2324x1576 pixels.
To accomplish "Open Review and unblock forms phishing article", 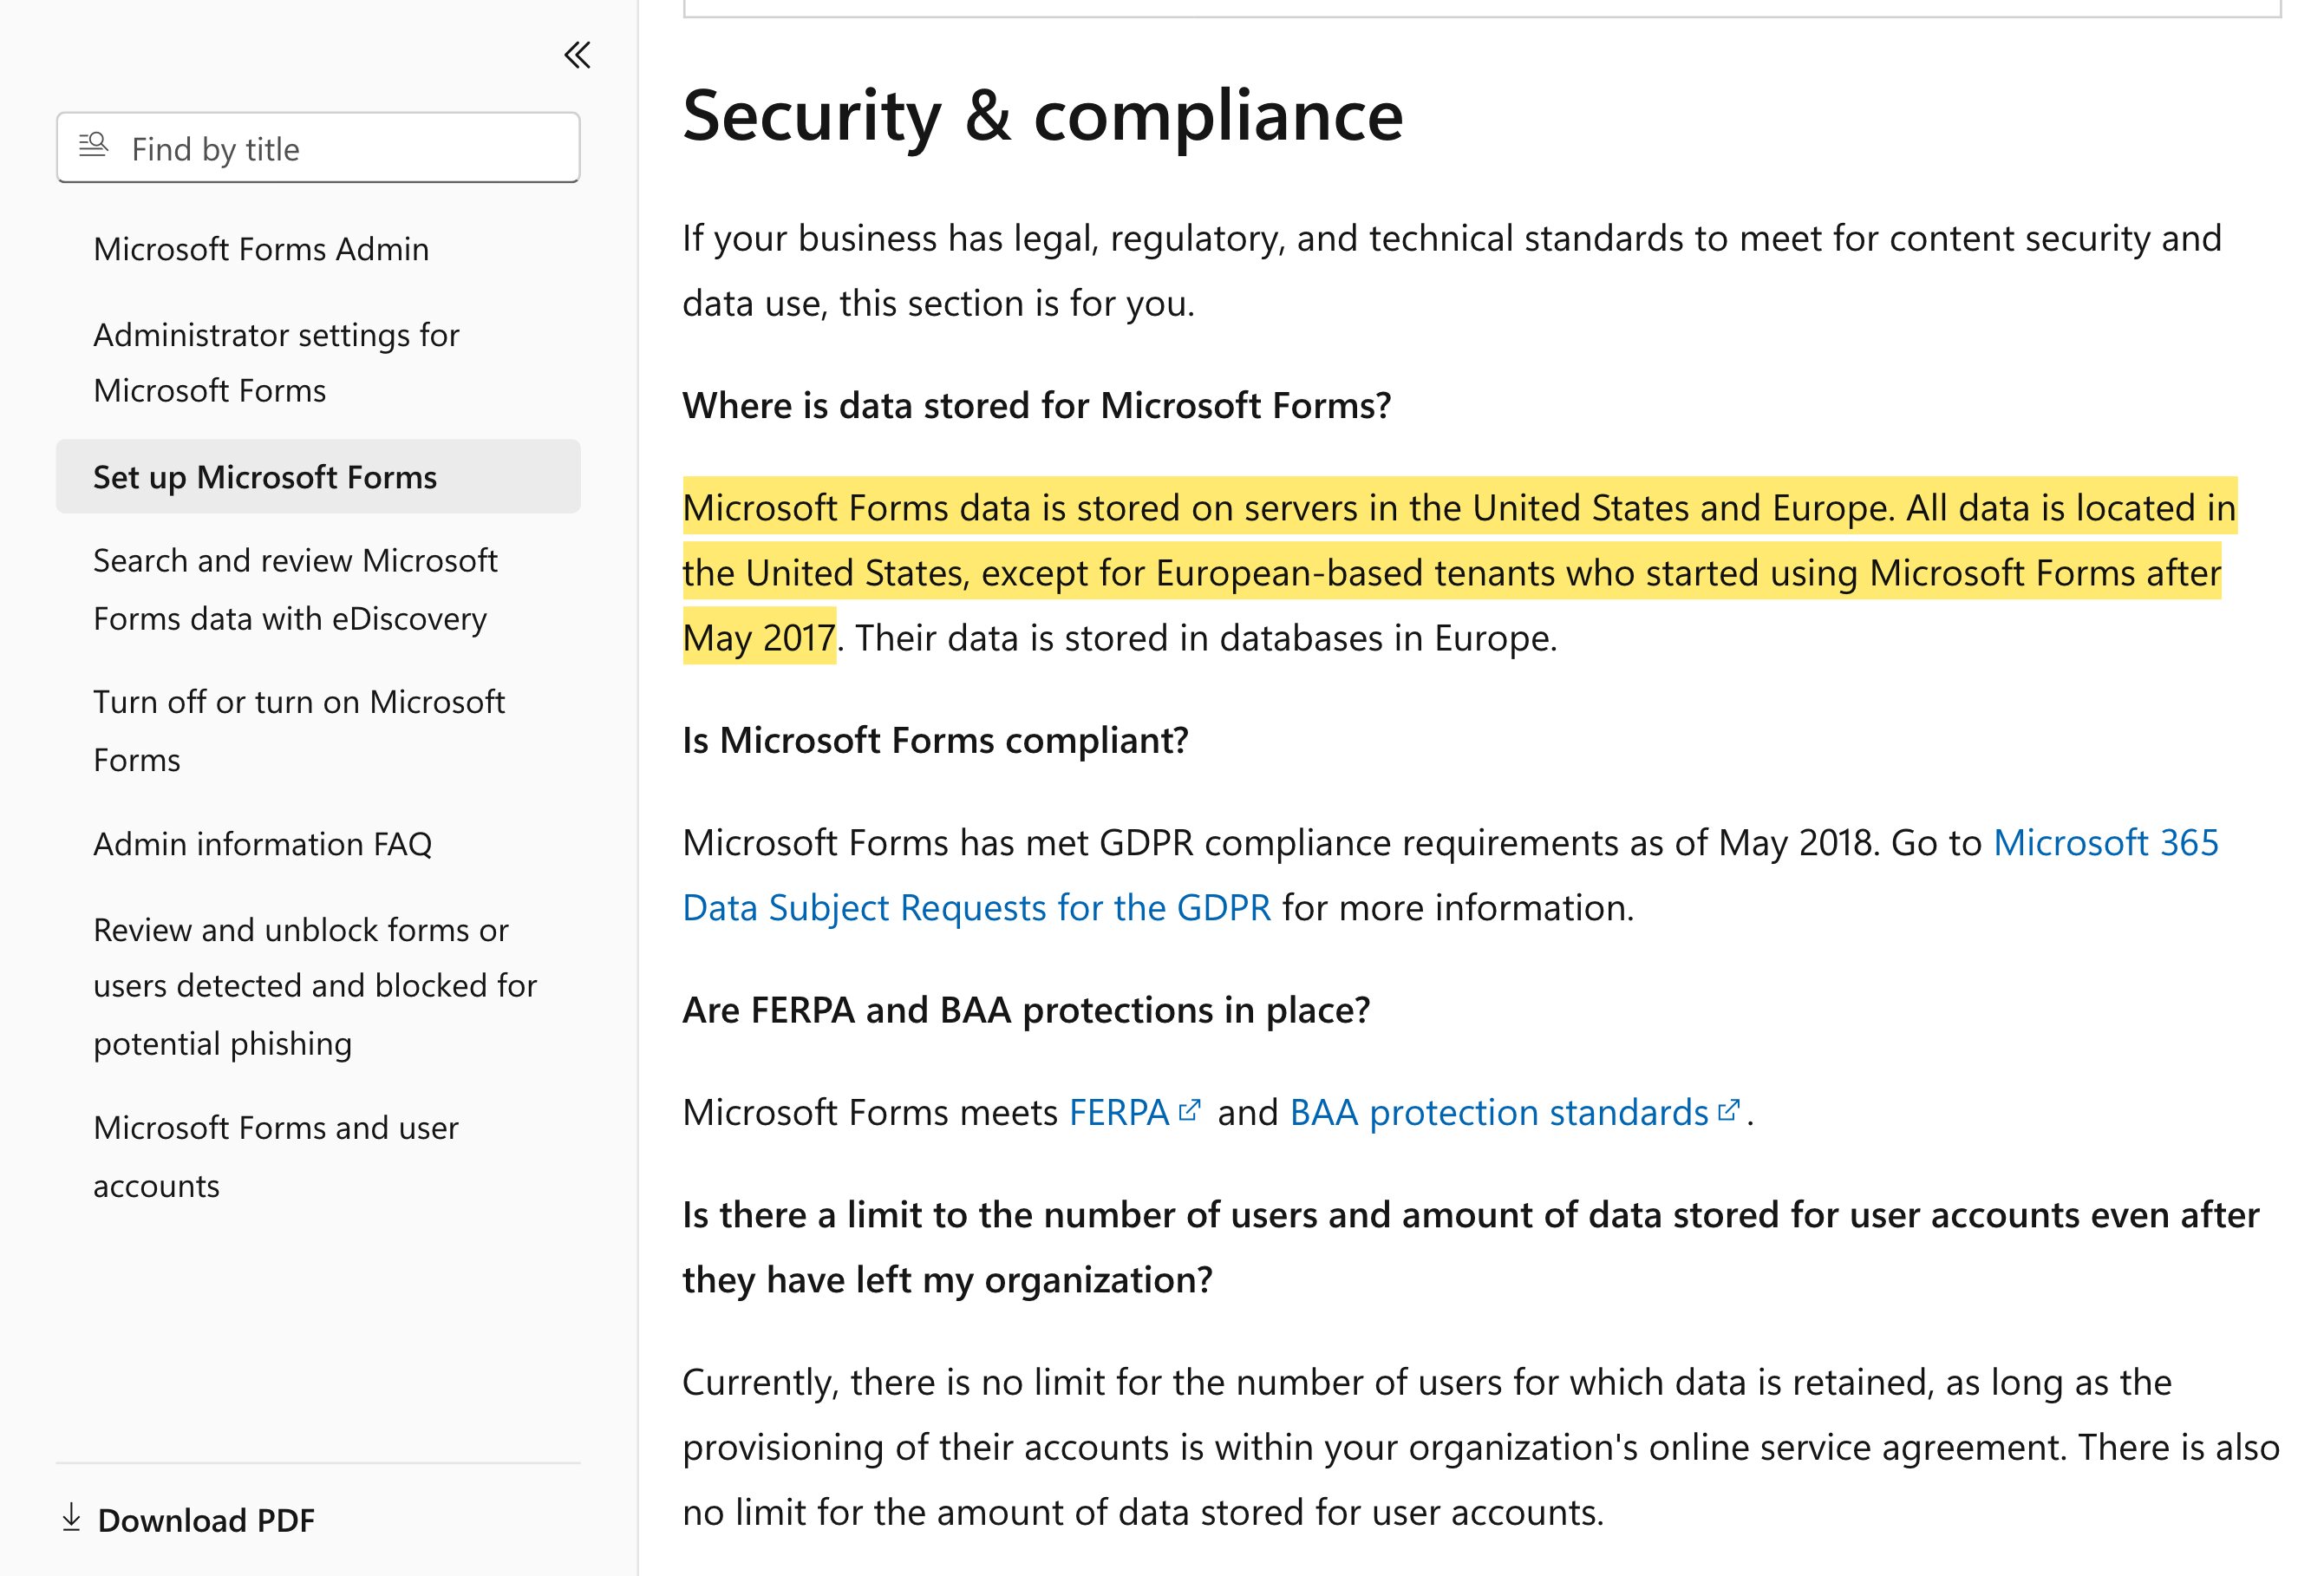I will point(315,986).
